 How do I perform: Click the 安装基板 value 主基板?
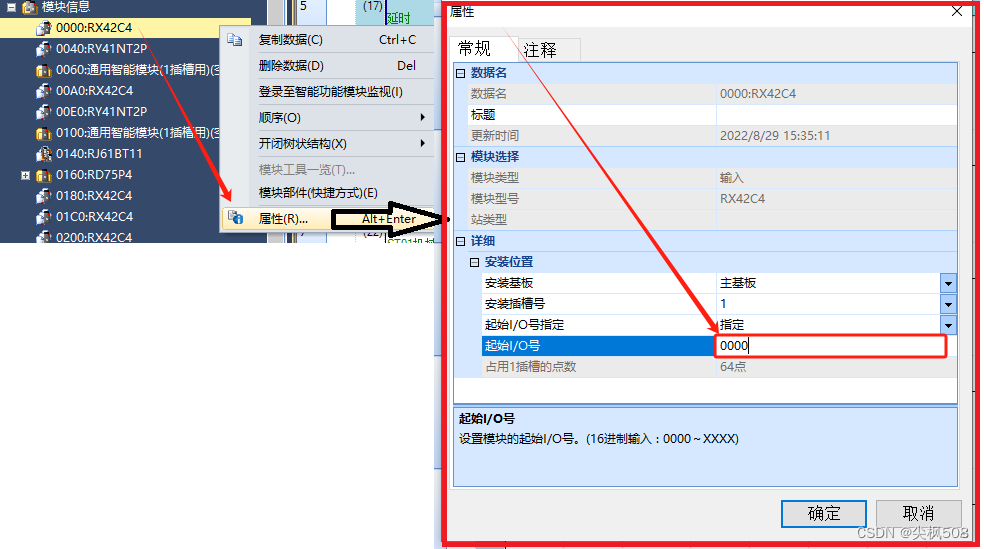click(738, 284)
